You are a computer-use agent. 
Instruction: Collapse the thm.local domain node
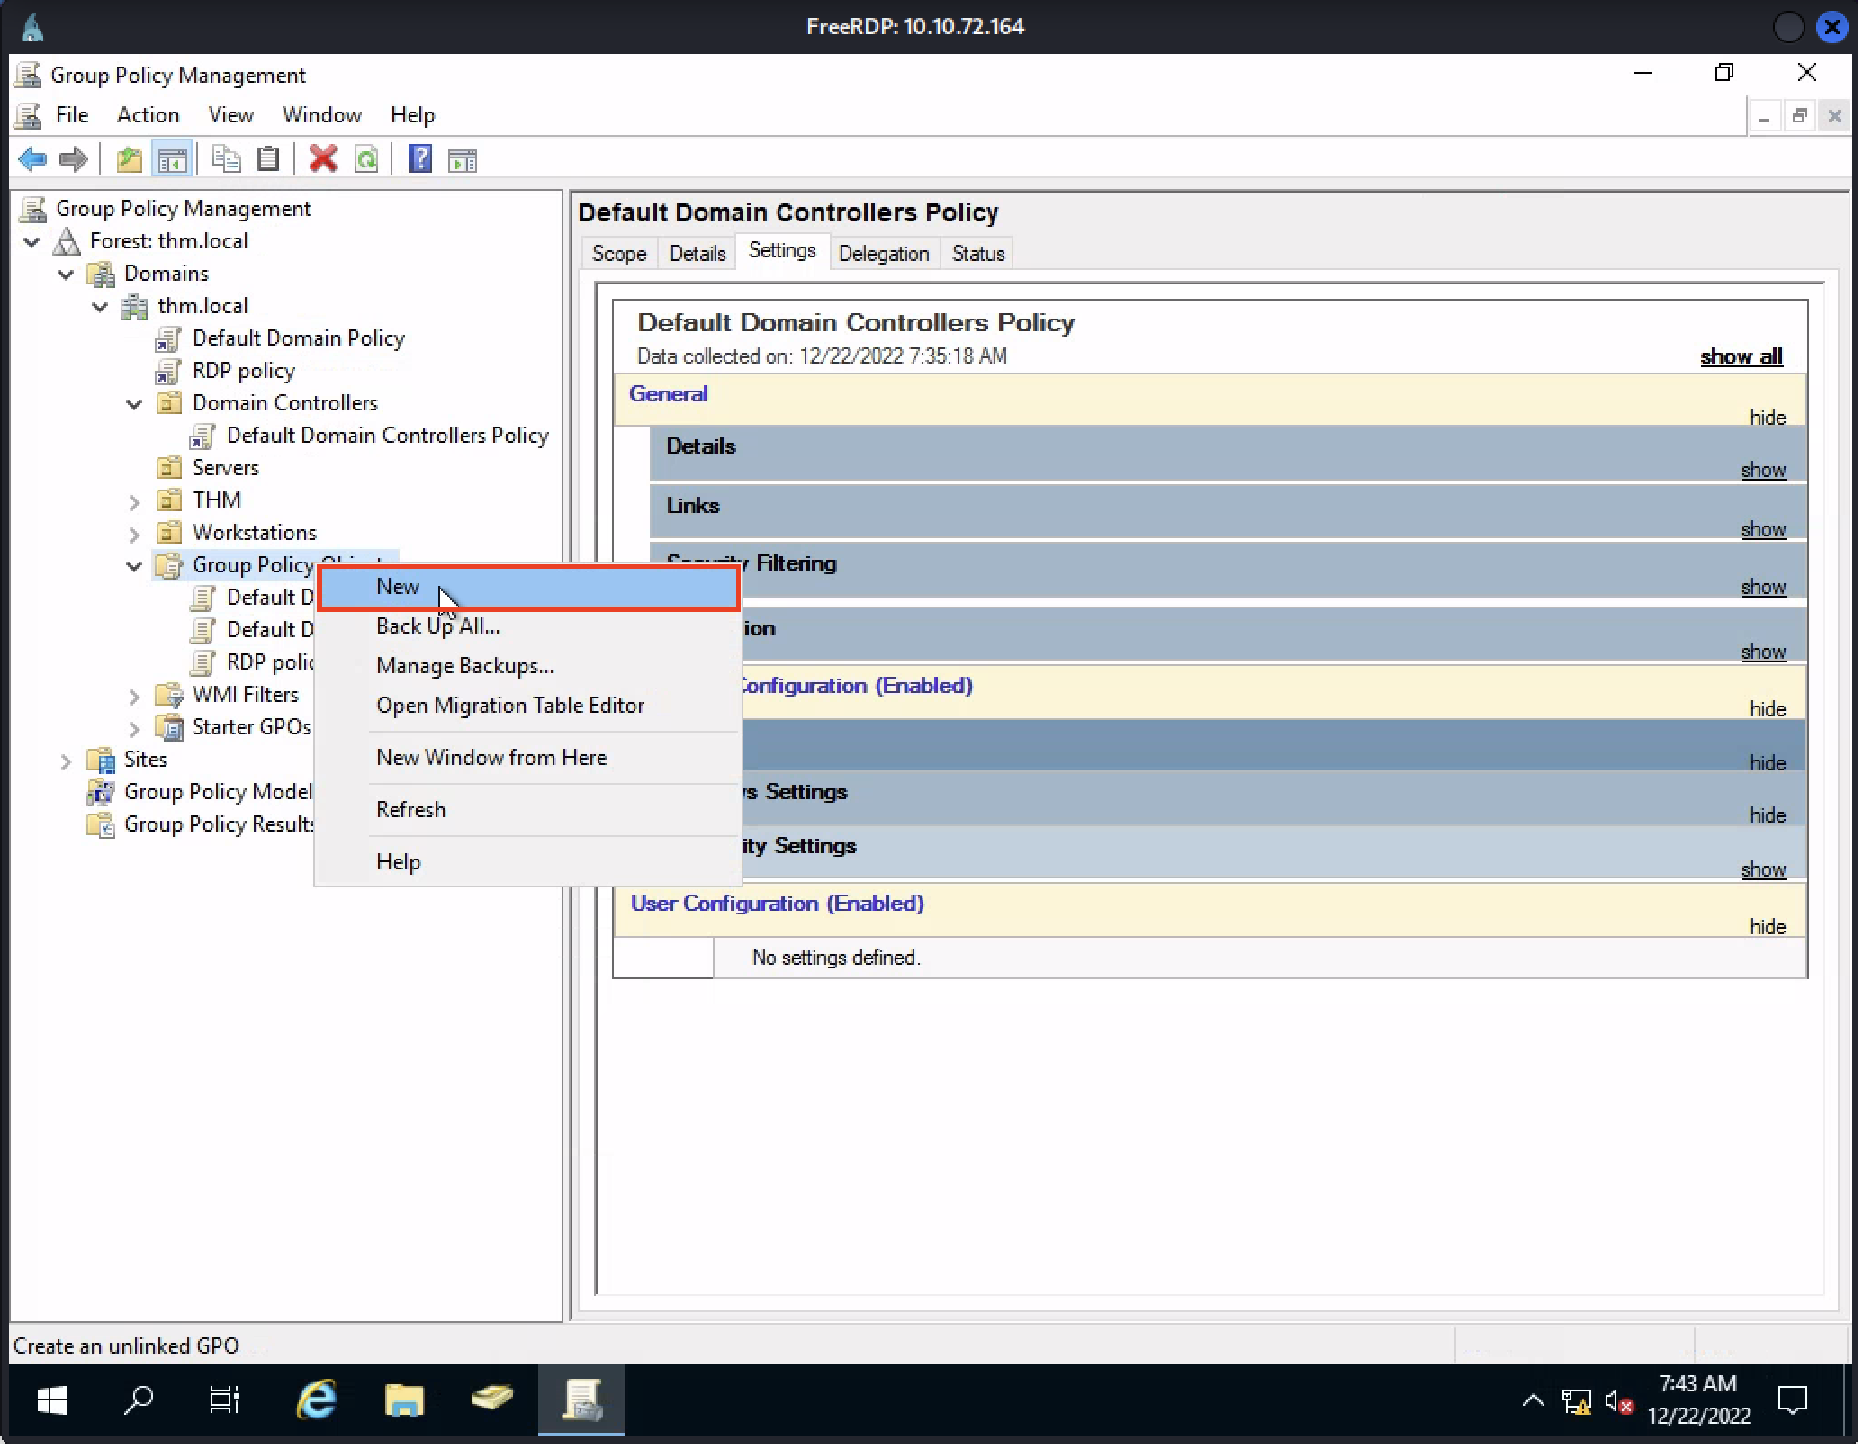100,307
